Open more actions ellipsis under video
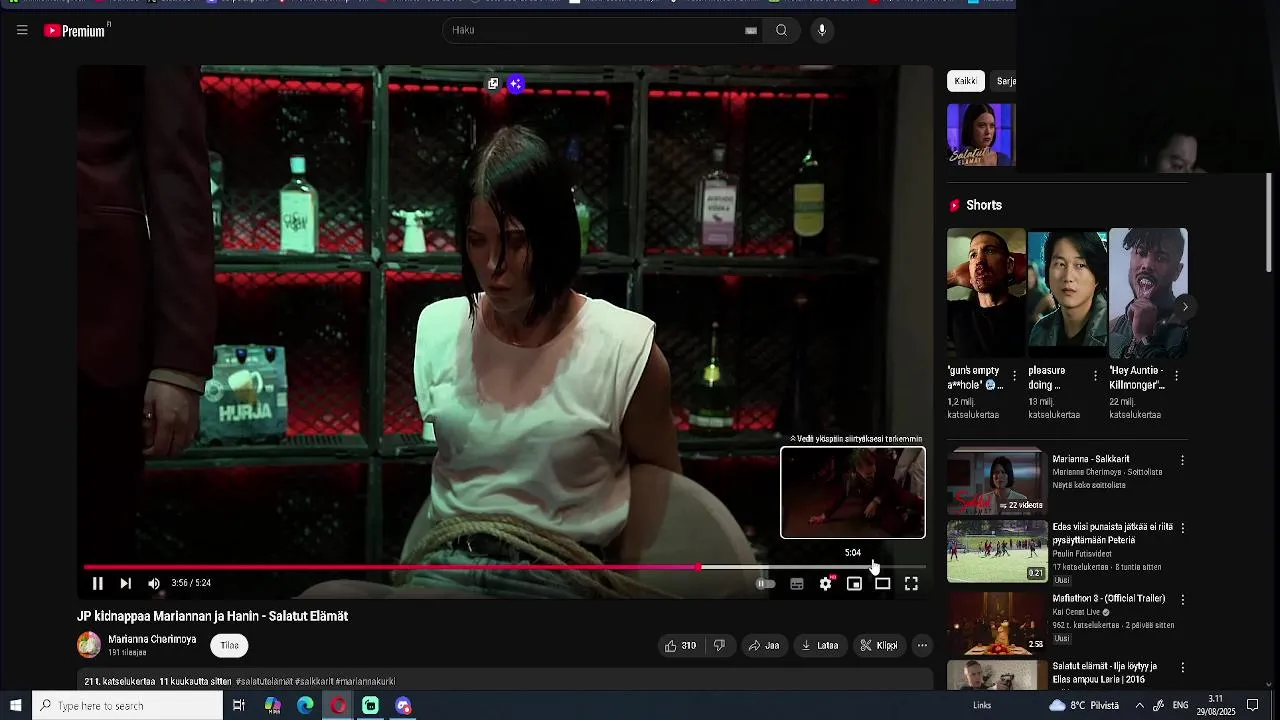This screenshot has width=1280, height=720. point(922,646)
